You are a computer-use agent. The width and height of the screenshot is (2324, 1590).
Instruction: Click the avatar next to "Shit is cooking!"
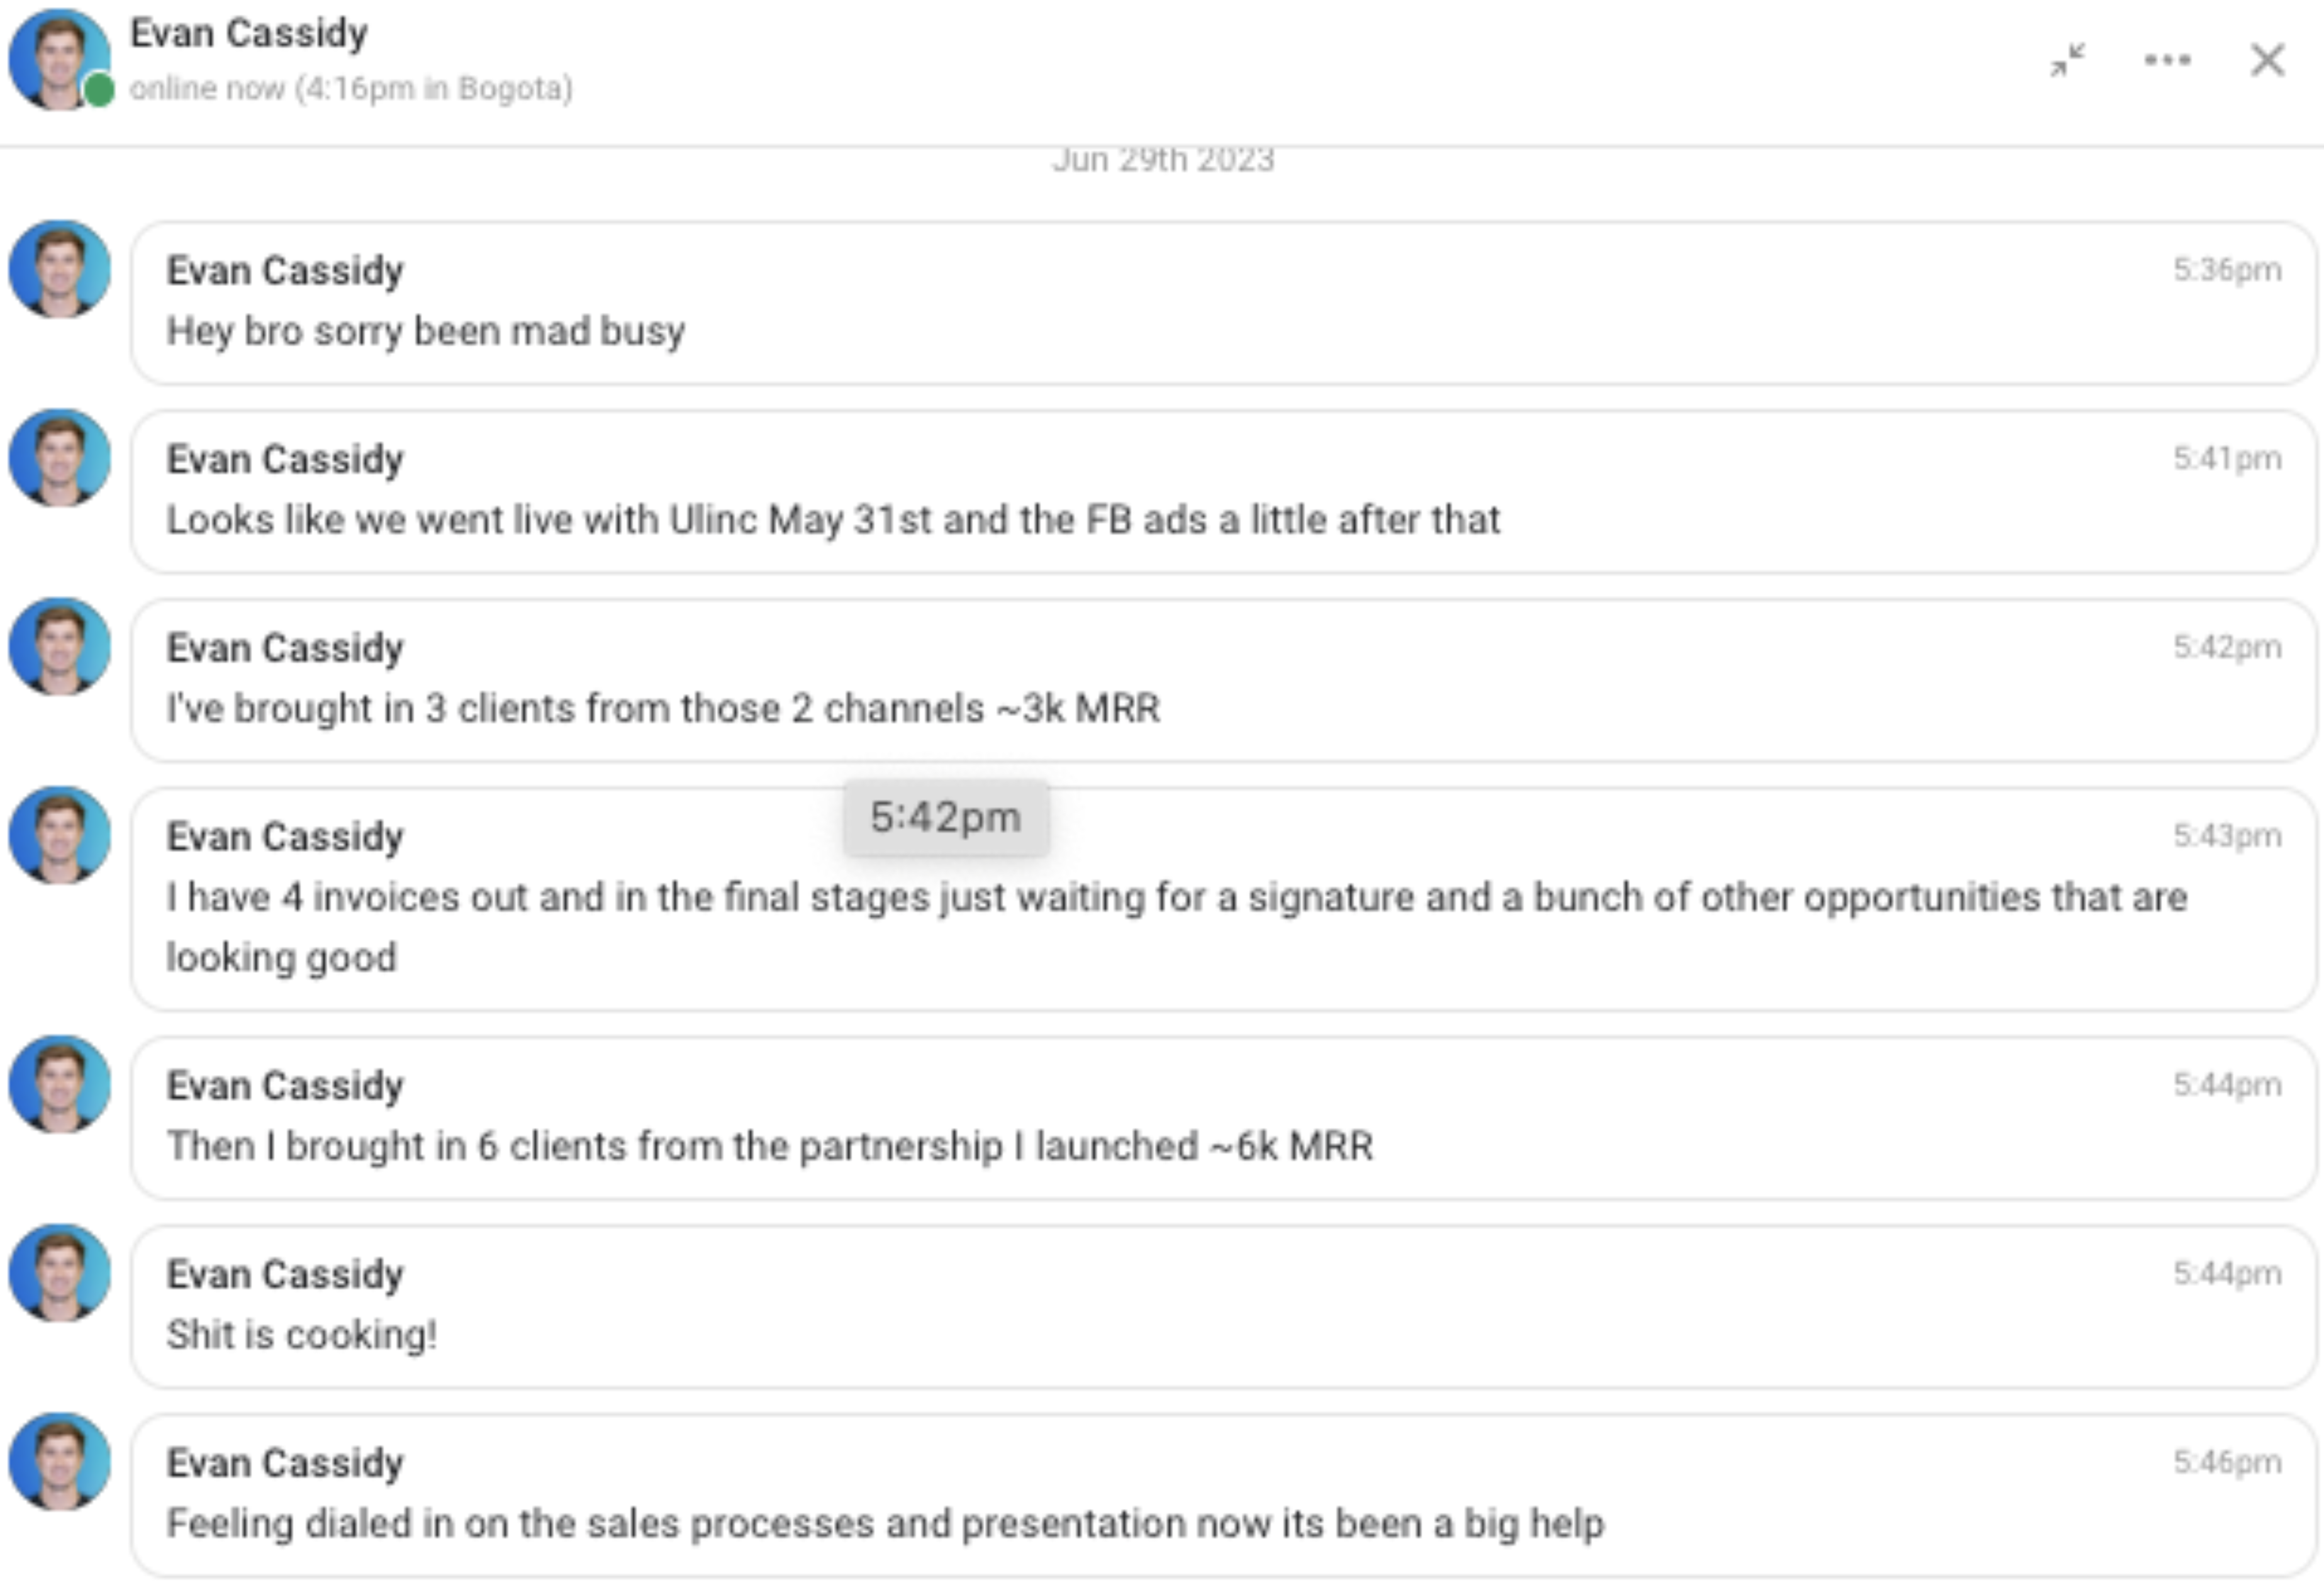(x=60, y=1273)
